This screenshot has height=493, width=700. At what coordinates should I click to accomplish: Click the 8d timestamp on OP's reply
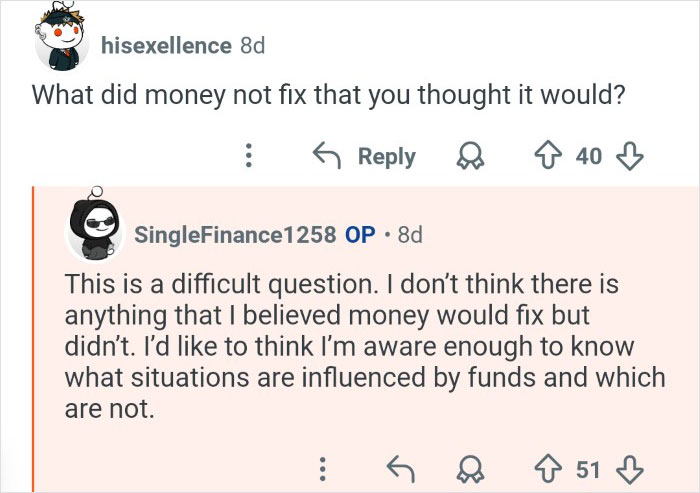pos(410,235)
